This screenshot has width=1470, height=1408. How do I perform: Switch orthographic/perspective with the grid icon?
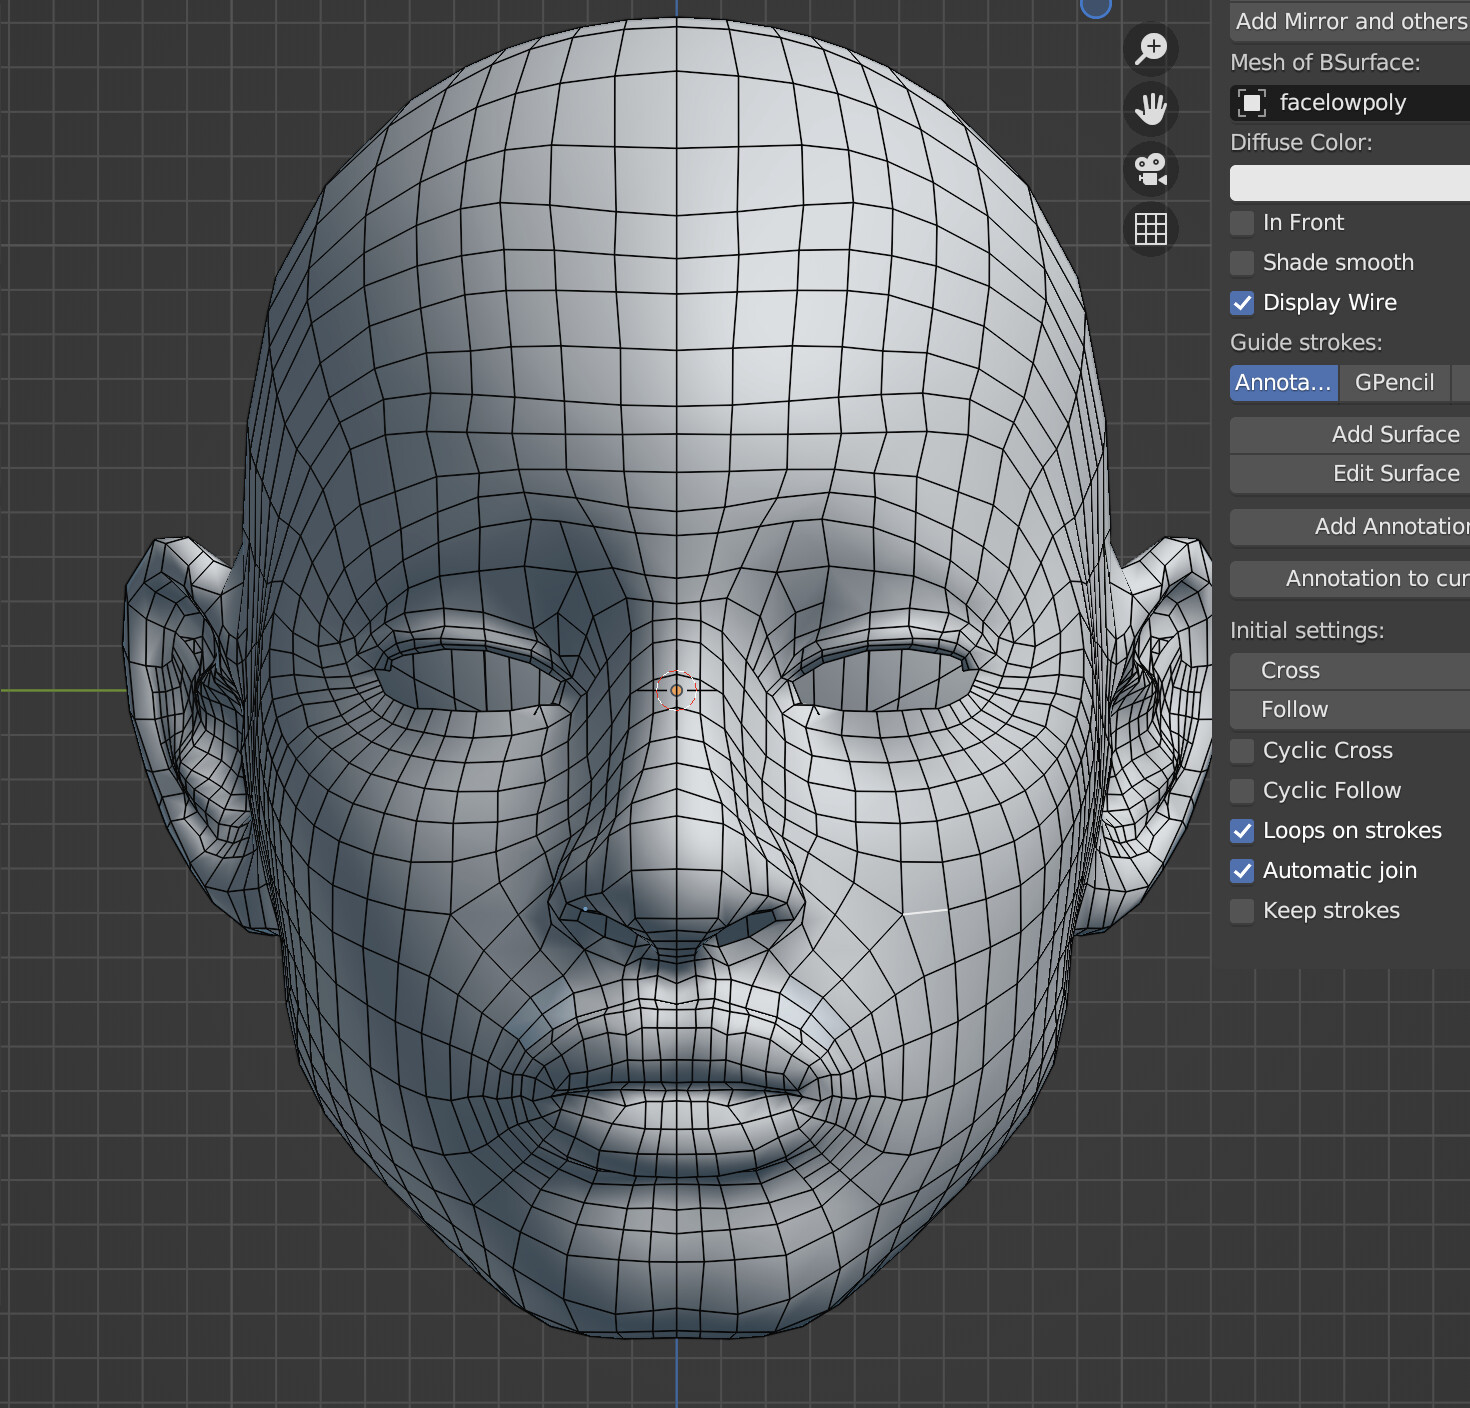pyautogui.click(x=1151, y=229)
